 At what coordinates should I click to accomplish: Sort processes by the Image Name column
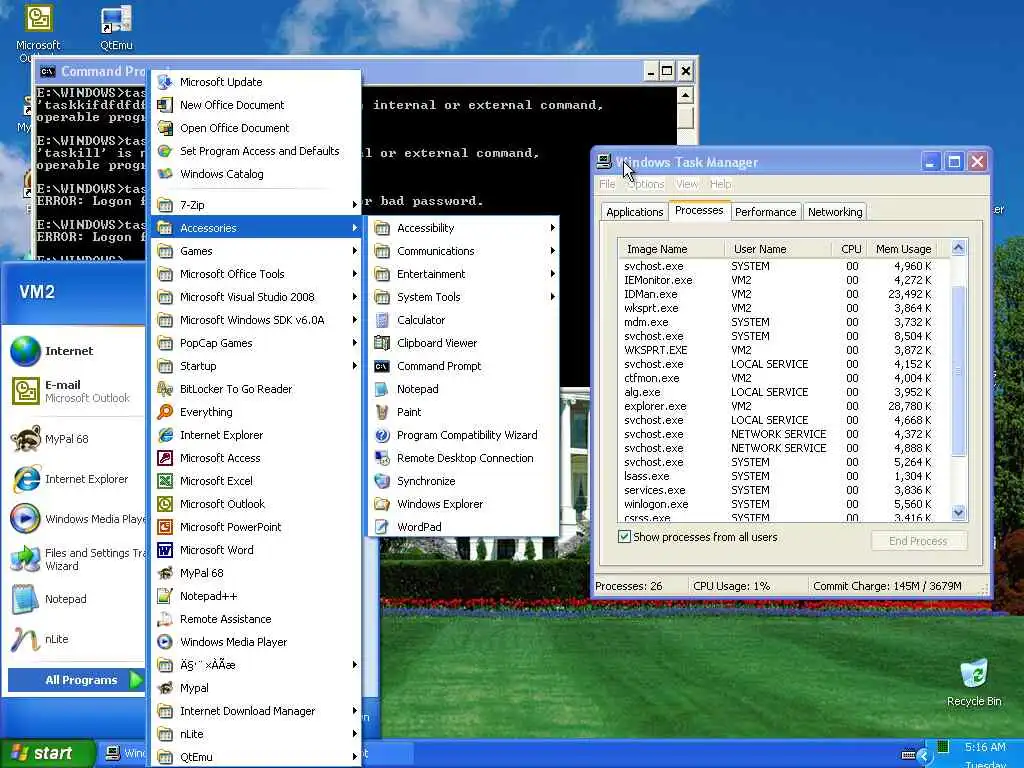click(671, 249)
